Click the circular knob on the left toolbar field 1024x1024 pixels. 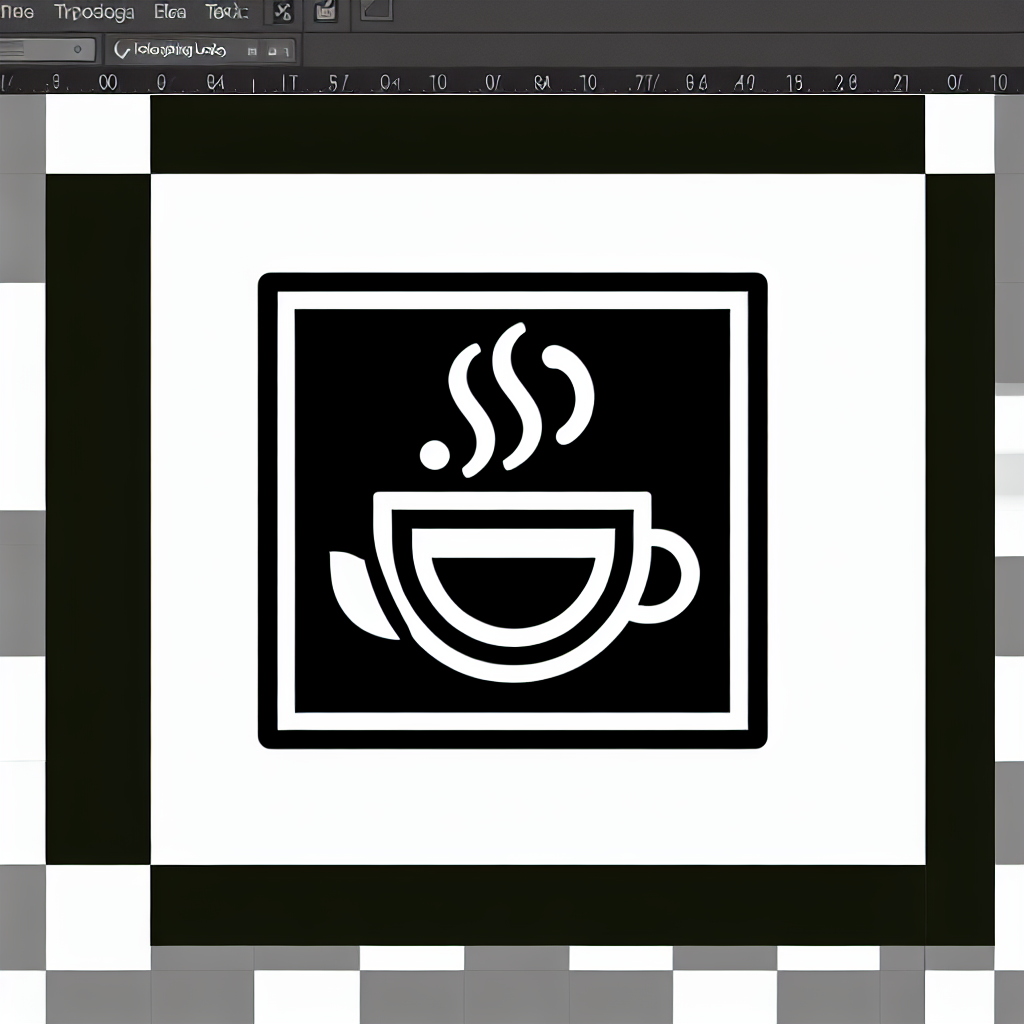[x=78, y=47]
